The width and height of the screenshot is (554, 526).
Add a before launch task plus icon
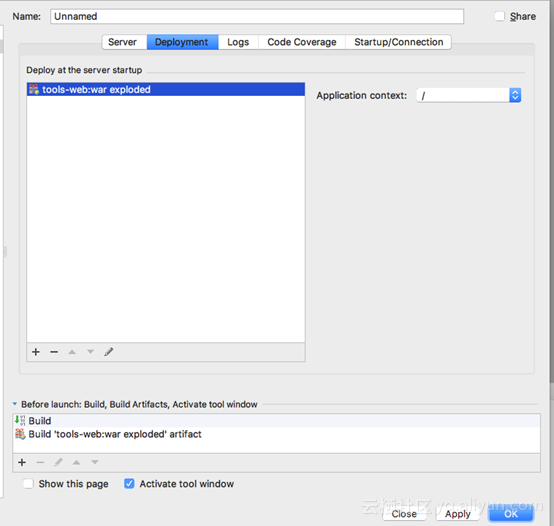[x=22, y=462]
